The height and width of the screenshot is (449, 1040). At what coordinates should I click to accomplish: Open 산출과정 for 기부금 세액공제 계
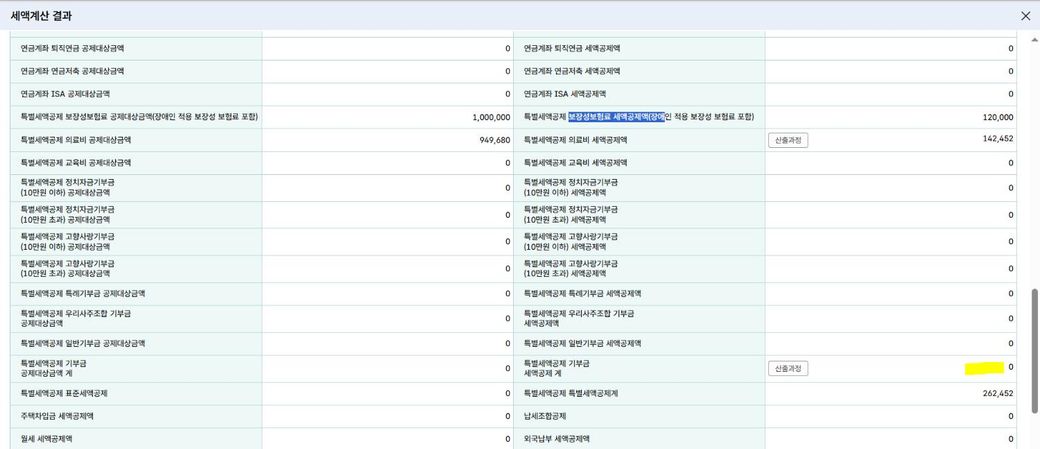[787, 369]
